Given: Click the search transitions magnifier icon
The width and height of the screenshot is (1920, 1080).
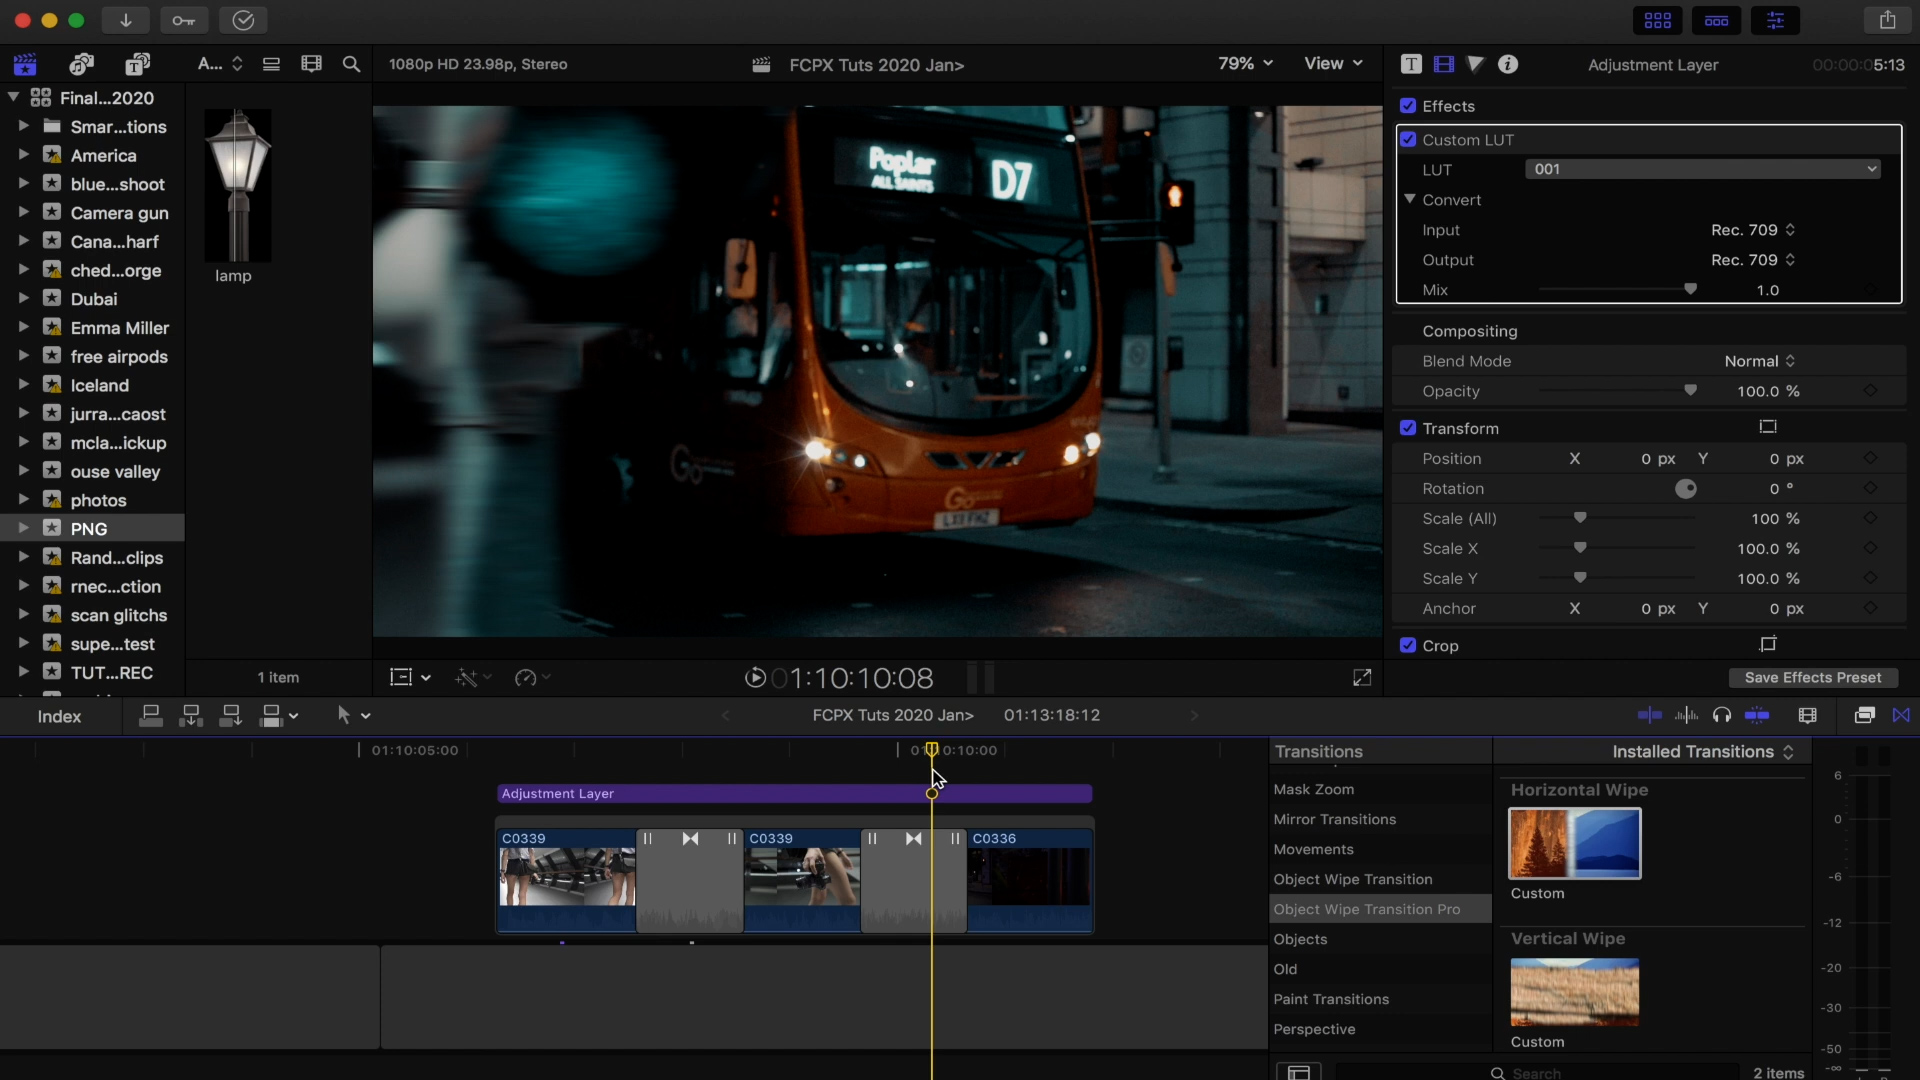Looking at the screenshot, I should [1498, 1072].
